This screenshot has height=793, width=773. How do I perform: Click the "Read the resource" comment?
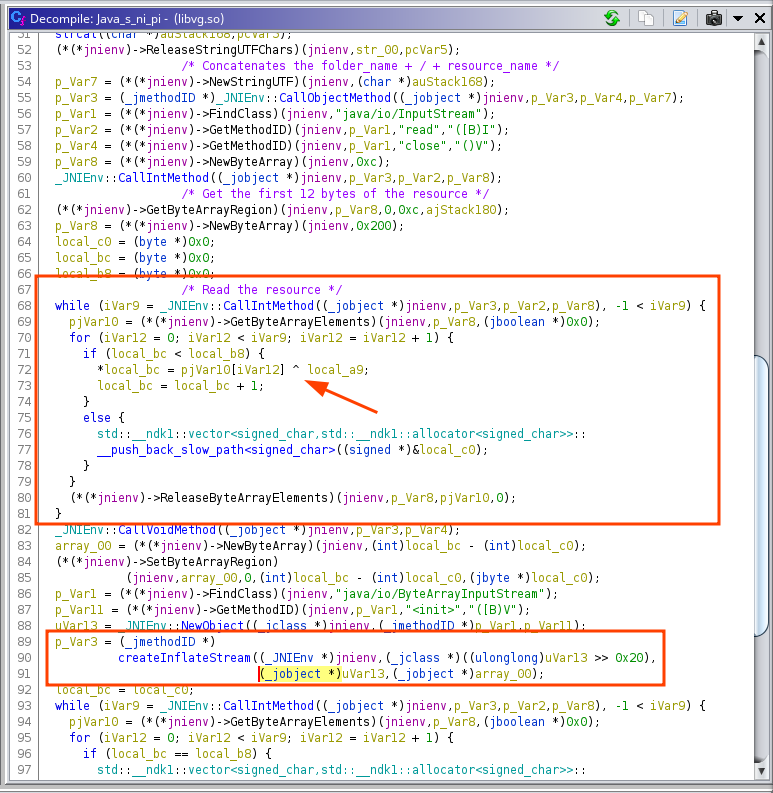pos(262,290)
